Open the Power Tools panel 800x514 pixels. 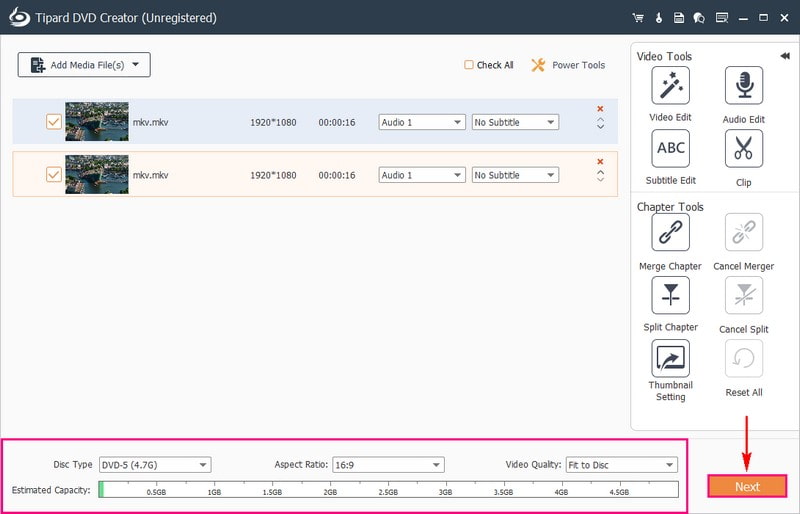pos(567,65)
